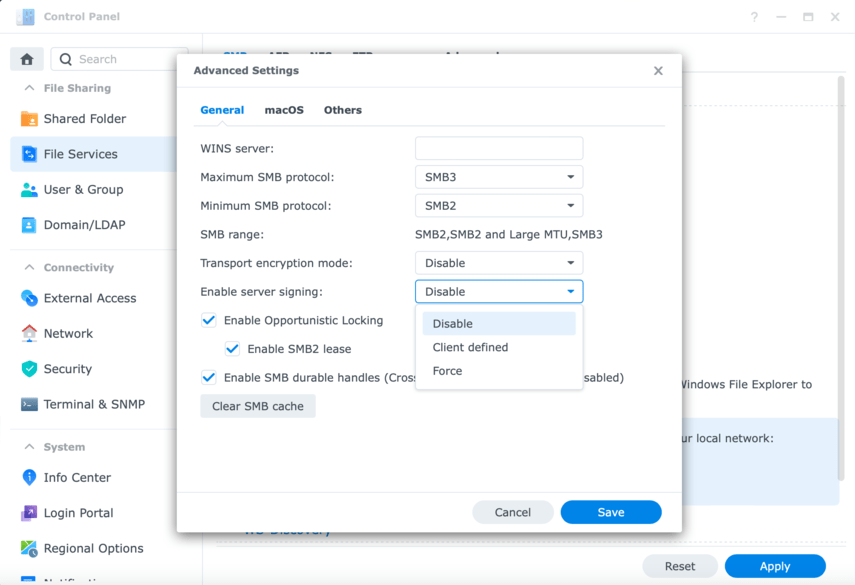Screen dimensions: 855x585
Task: Choose Disable in server signing list
Action: (499, 323)
